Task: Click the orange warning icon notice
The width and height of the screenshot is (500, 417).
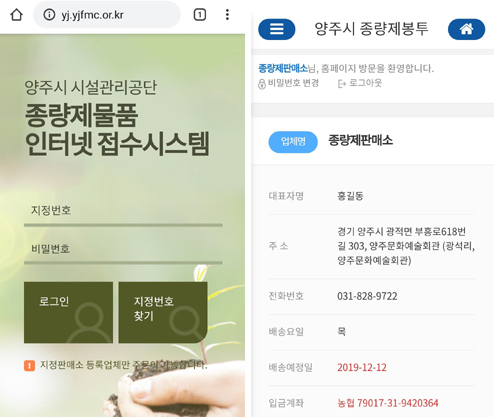Action: (29, 366)
